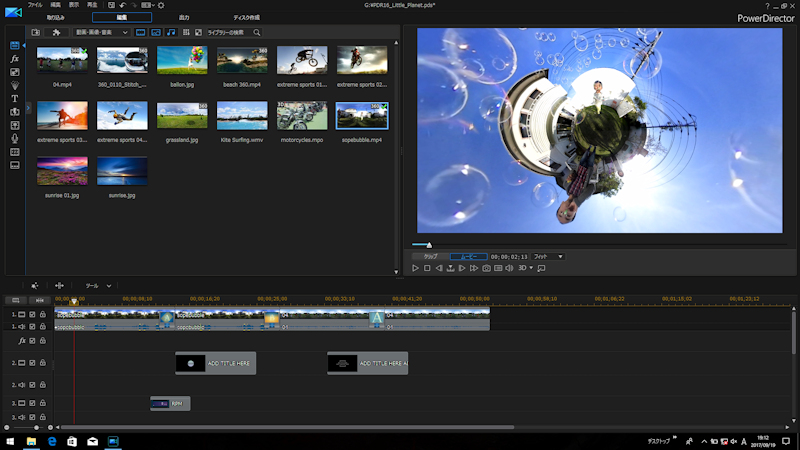Open the Title Room (T) in sidebar
The image size is (800, 450).
[15, 99]
